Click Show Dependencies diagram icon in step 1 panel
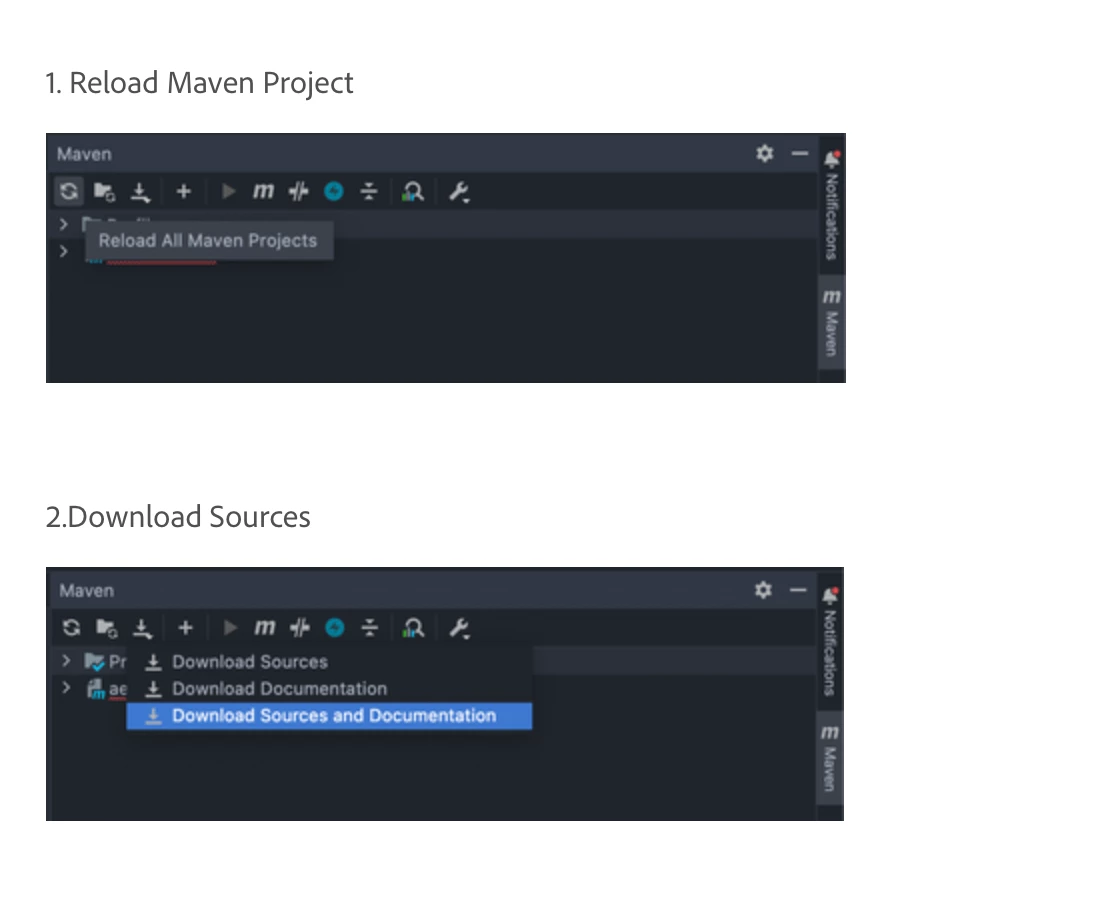 413,192
